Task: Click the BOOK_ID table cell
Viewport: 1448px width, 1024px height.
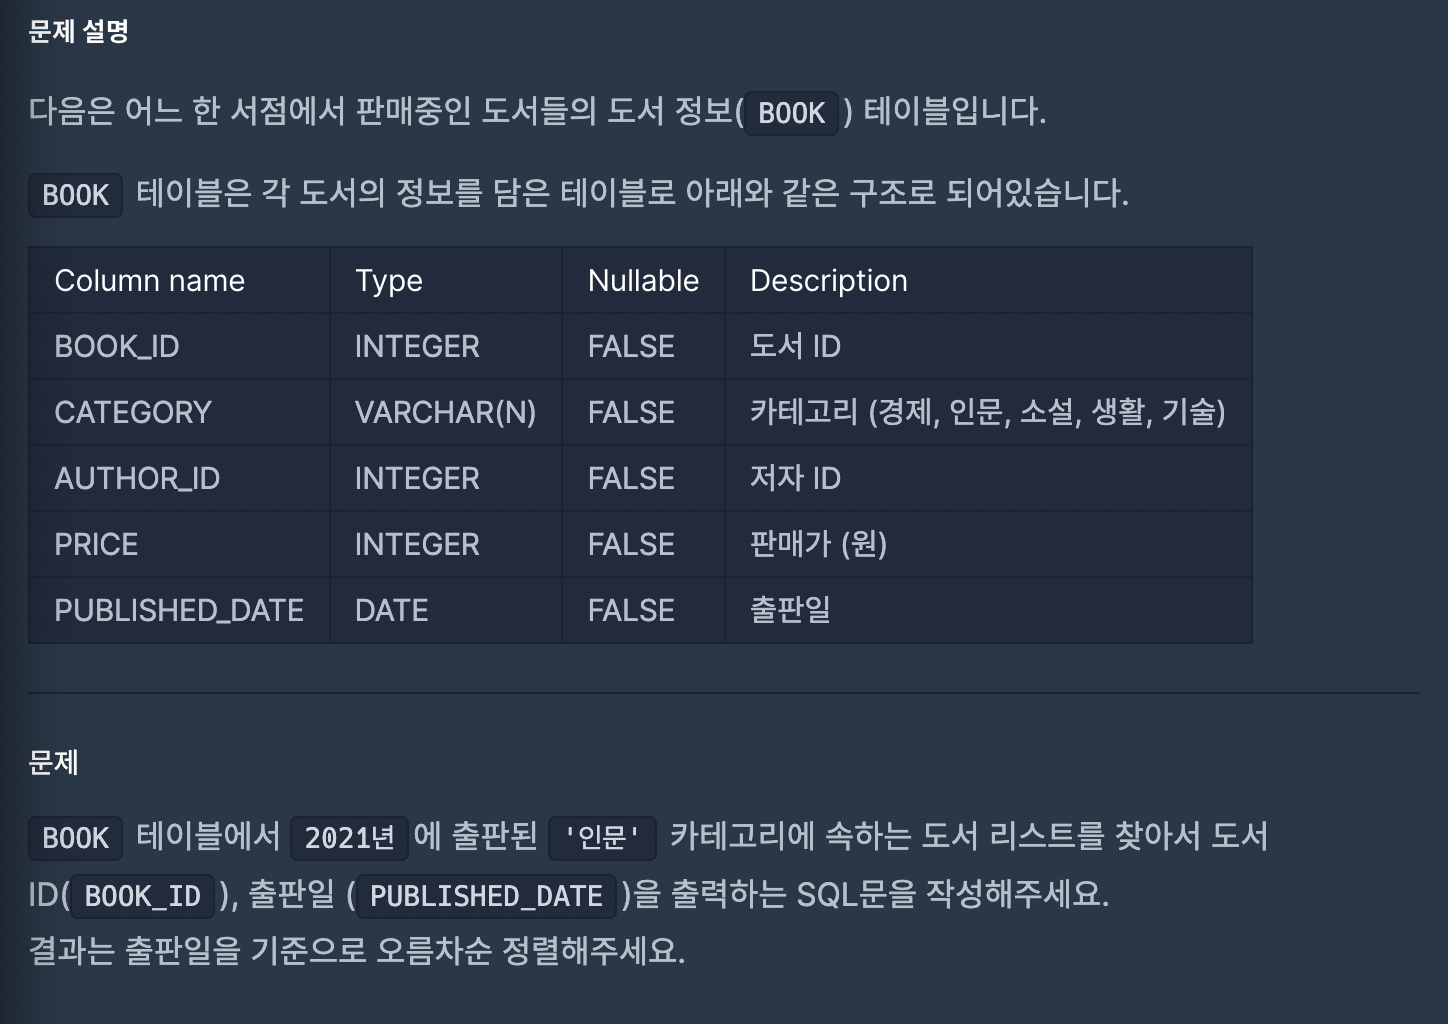Action: [x=180, y=347]
